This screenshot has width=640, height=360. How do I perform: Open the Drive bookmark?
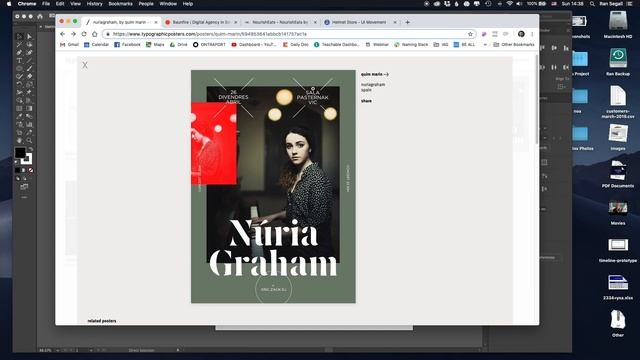tap(178, 45)
